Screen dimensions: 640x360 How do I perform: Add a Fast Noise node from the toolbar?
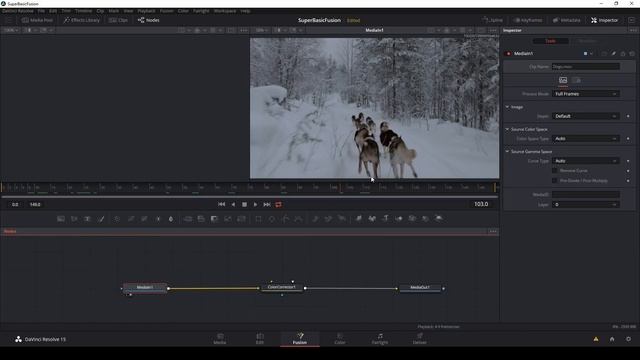tap(74, 219)
